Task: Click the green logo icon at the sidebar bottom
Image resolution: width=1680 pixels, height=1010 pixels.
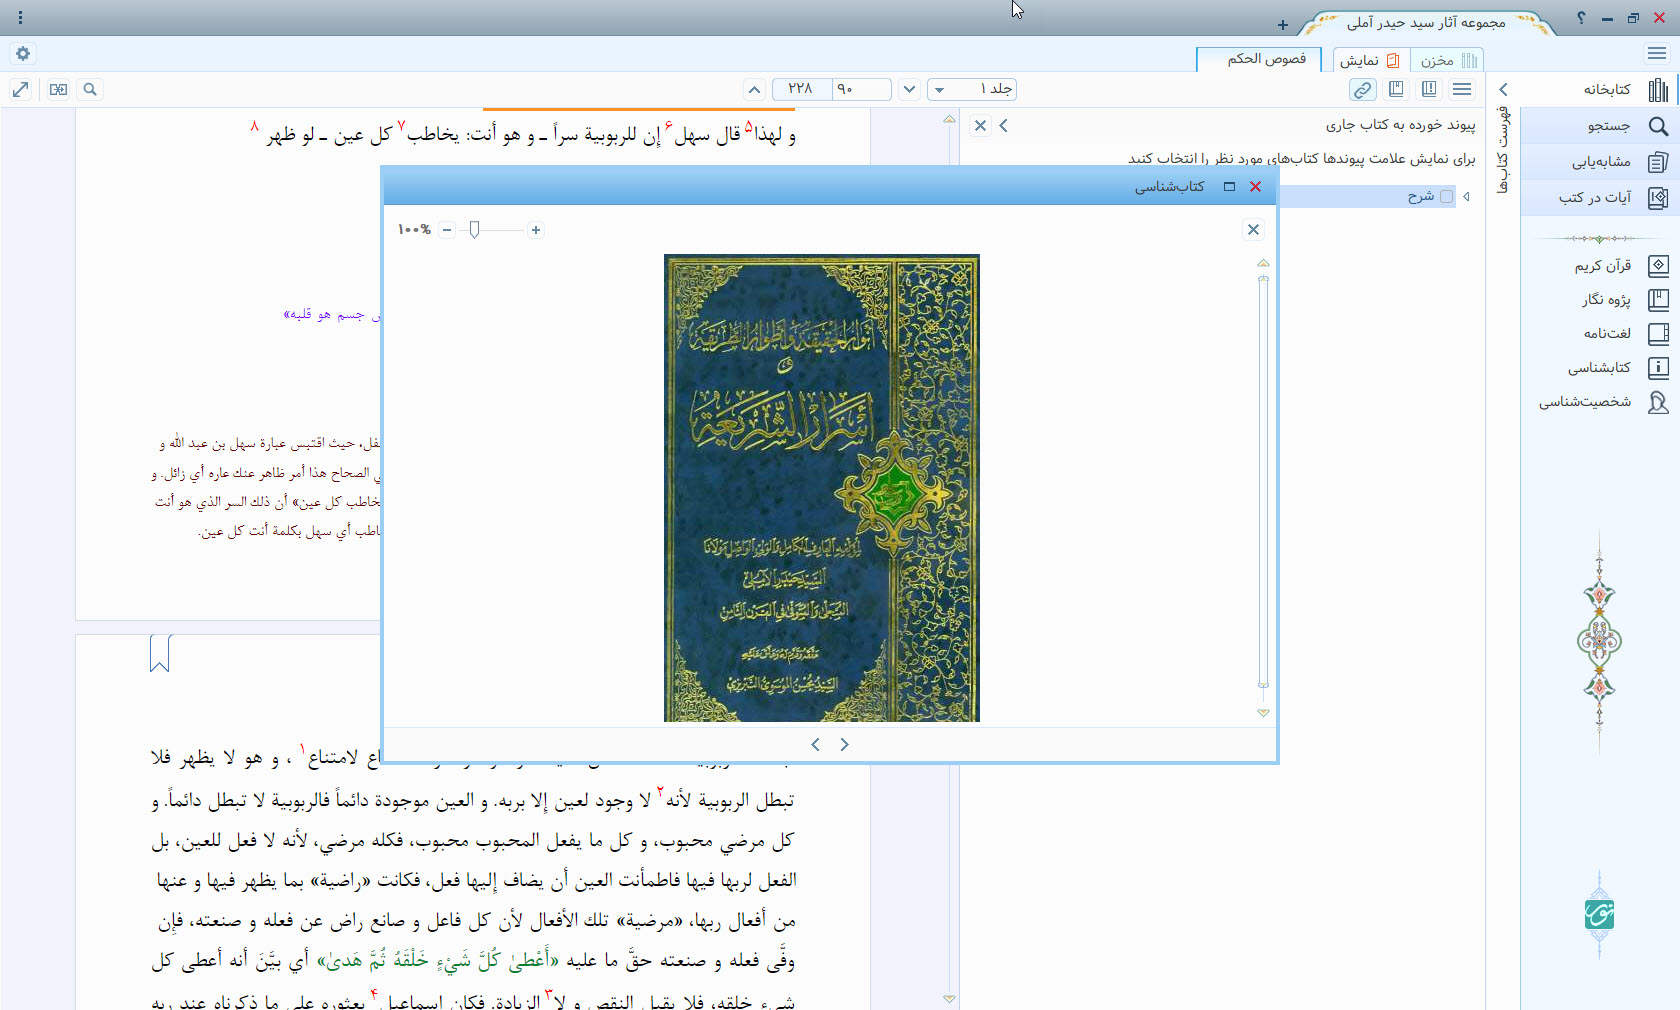Action: (1599, 914)
